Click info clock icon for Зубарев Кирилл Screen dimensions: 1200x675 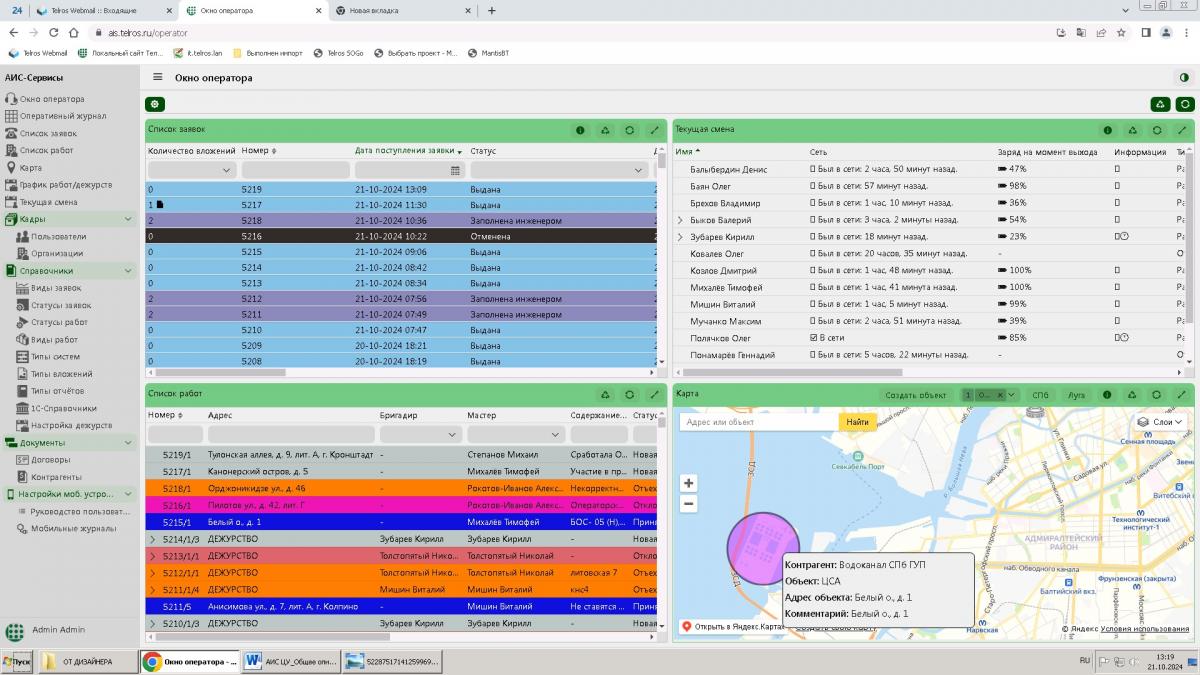(1124, 237)
